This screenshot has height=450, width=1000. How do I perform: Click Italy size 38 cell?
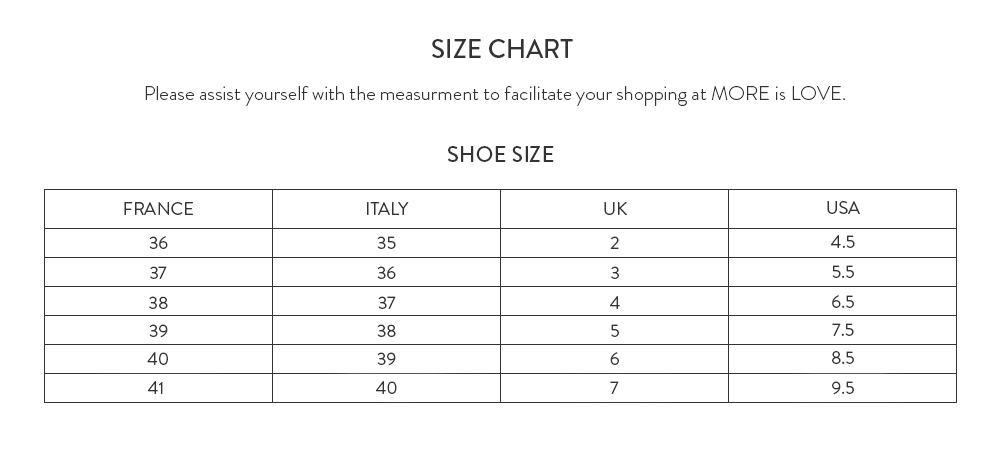pyautogui.click(x=386, y=330)
